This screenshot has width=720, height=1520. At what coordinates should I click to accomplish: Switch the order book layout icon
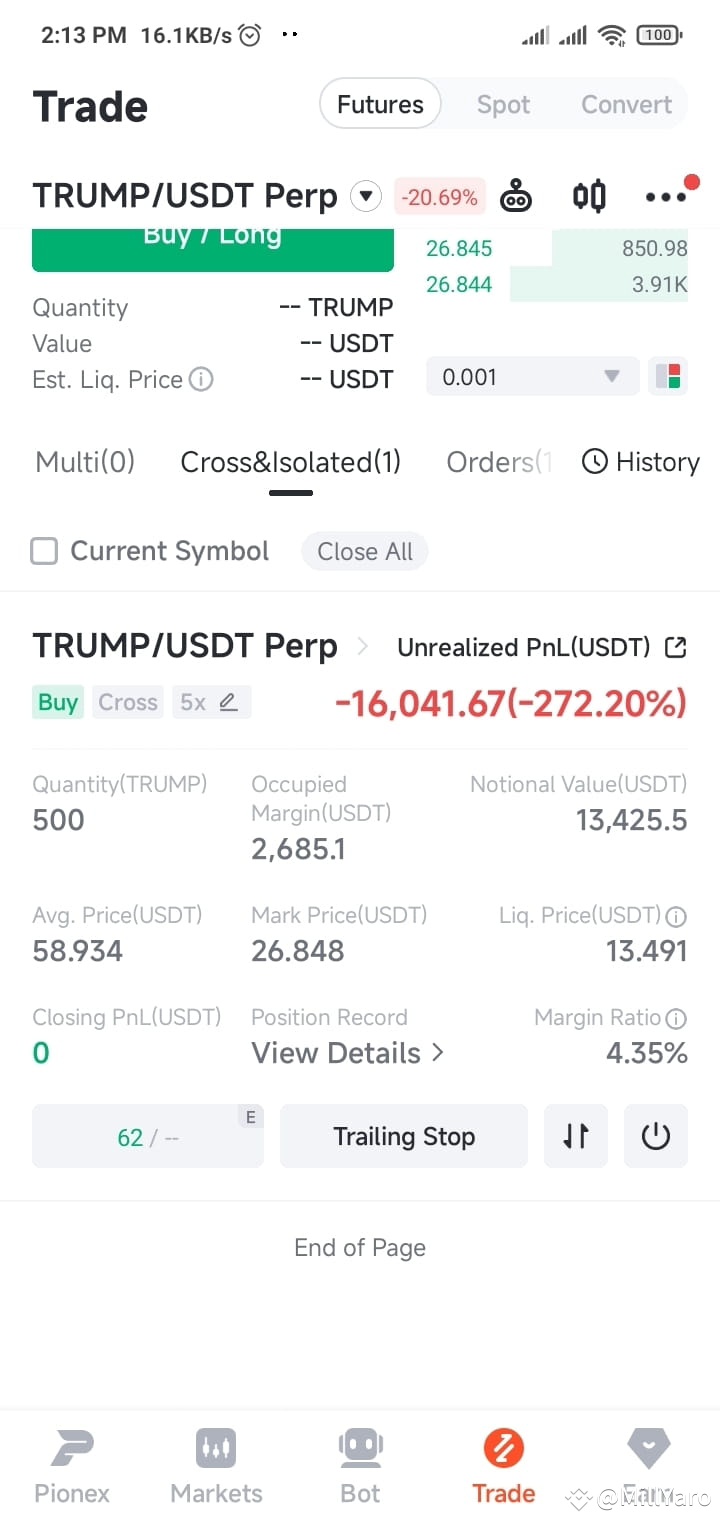tap(668, 377)
